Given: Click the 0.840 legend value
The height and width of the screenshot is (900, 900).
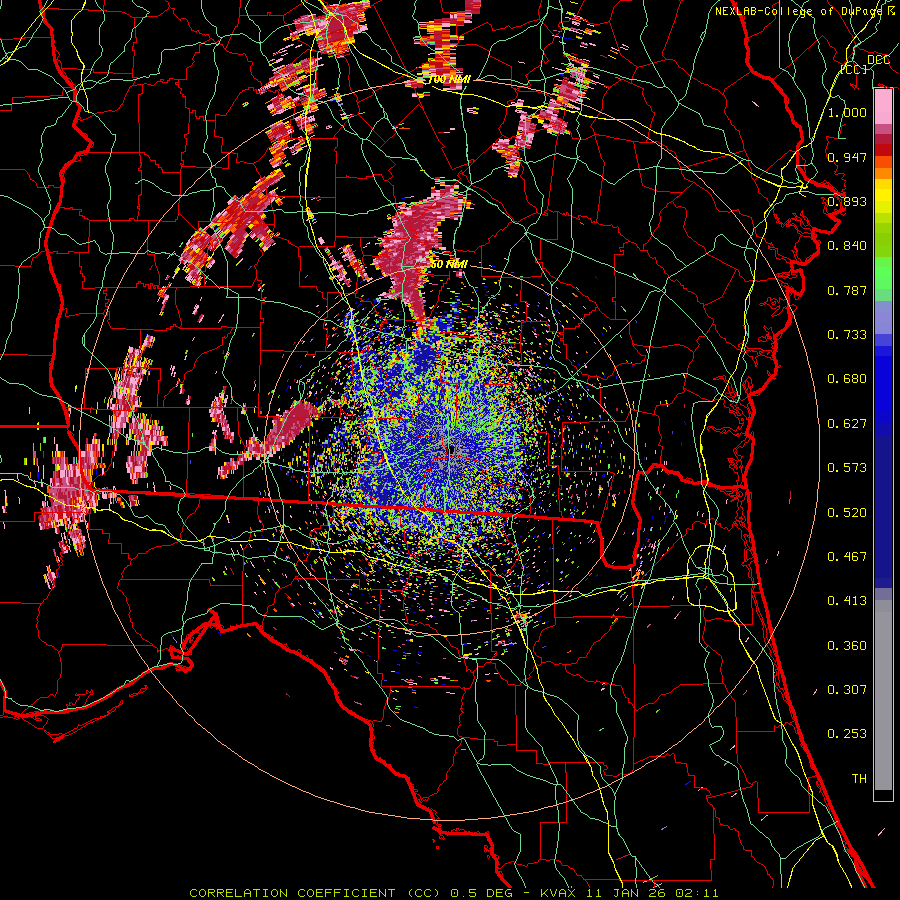Looking at the screenshot, I should (847, 246).
